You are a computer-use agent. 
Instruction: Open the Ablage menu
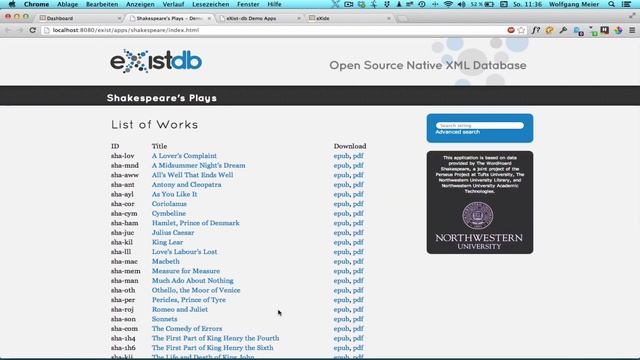coord(67,4)
